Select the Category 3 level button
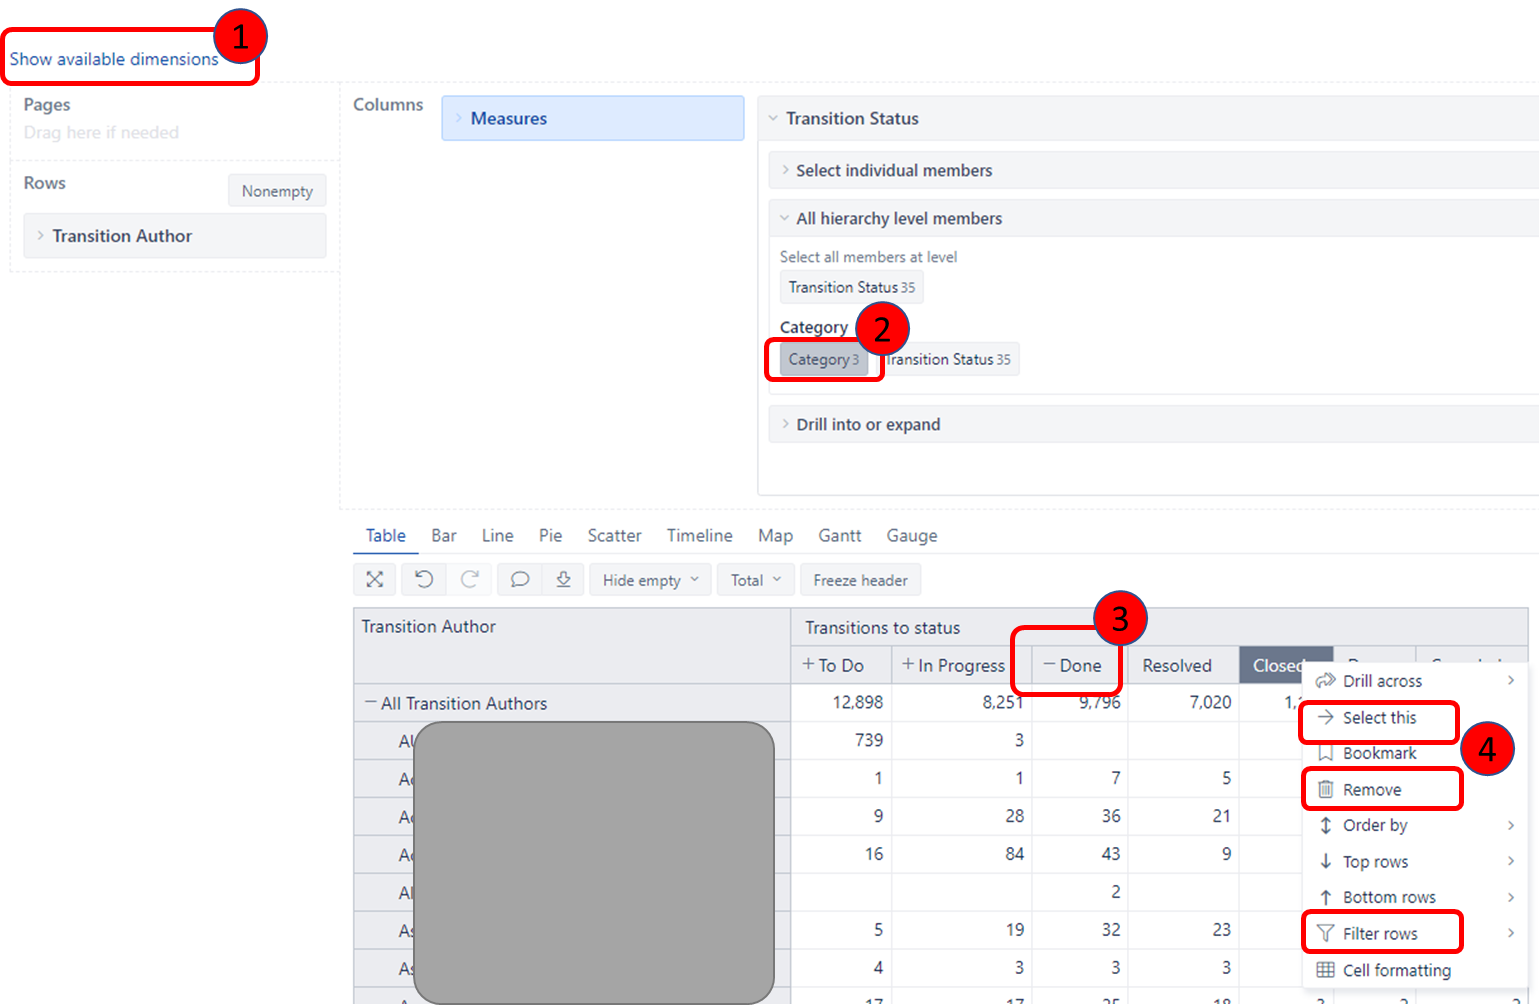1539x1005 pixels. (x=823, y=360)
